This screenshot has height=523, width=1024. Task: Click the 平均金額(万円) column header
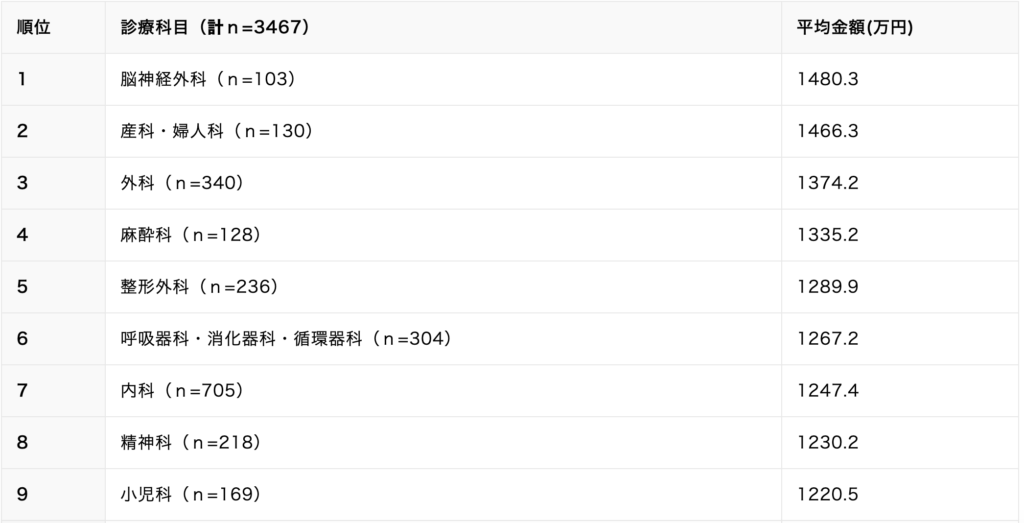click(x=854, y=27)
